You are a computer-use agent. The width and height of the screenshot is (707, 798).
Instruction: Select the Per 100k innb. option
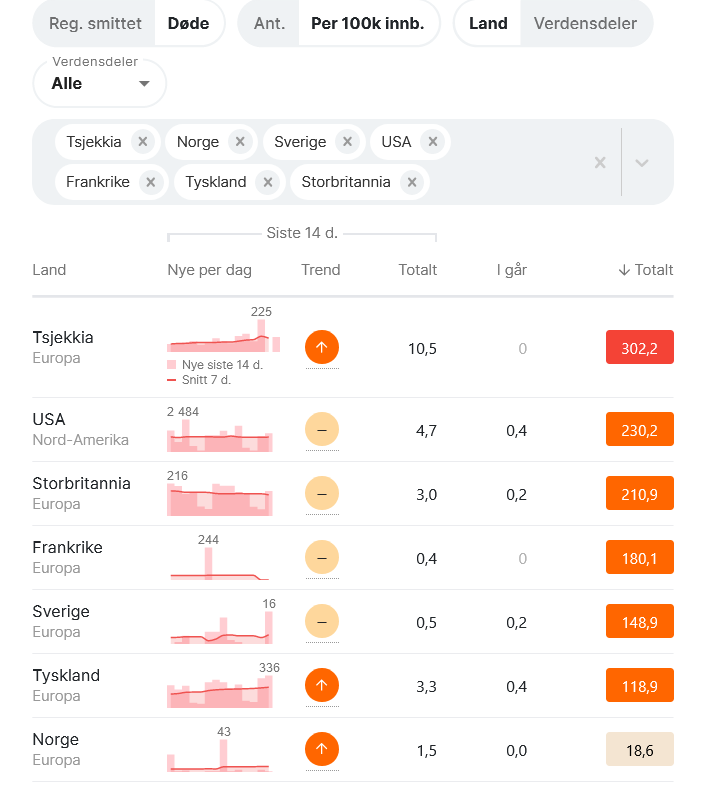[367, 23]
